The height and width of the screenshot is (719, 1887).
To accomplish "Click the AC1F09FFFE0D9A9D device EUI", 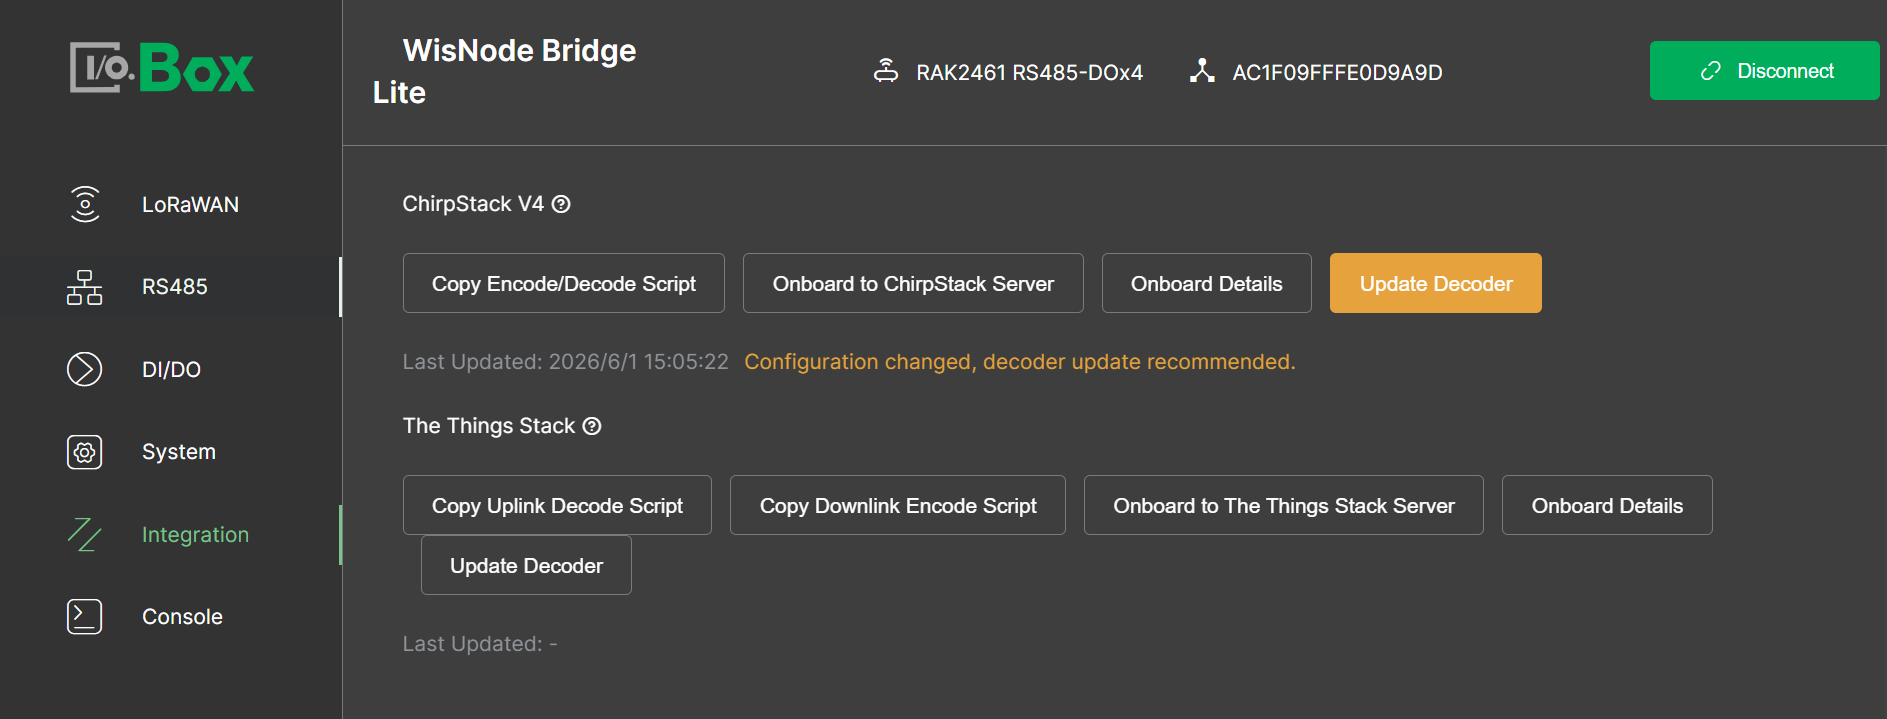I will 1337,72.
